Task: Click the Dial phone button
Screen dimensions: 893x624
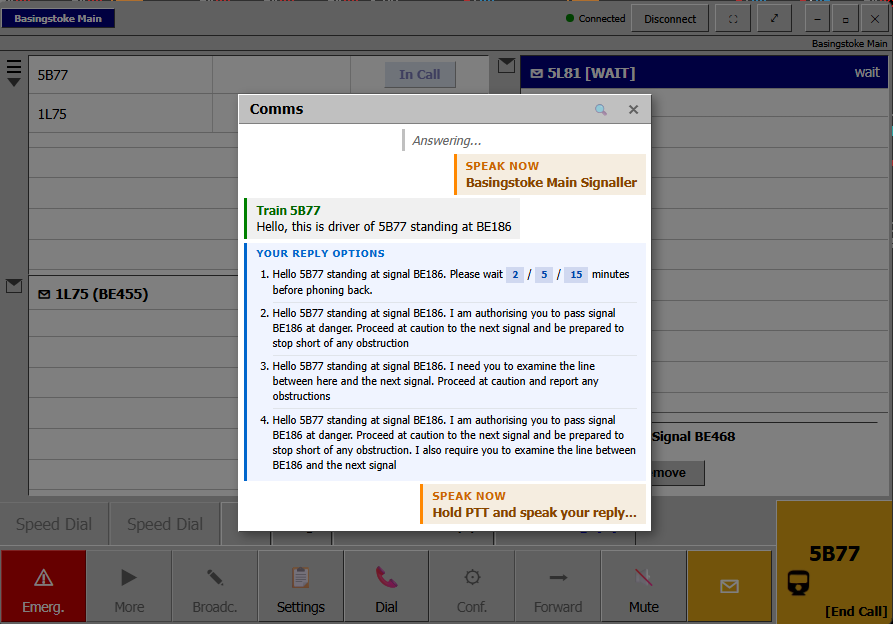Action: tap(386, 586)
